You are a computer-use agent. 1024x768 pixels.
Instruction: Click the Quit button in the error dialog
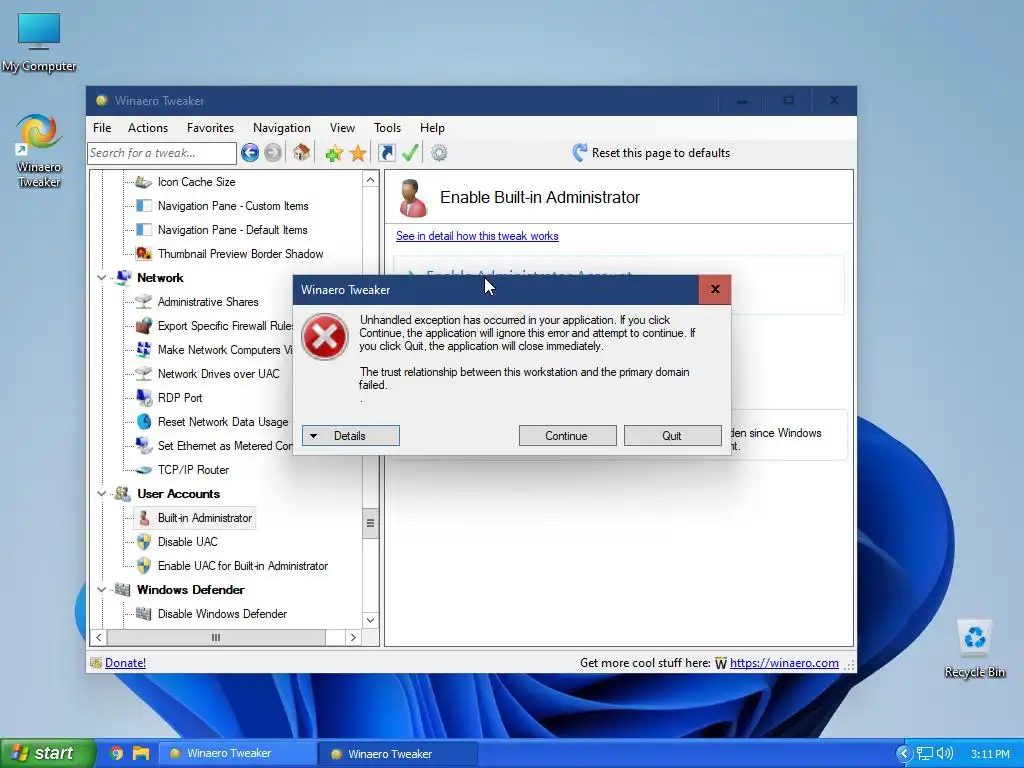tap(673, 436)
